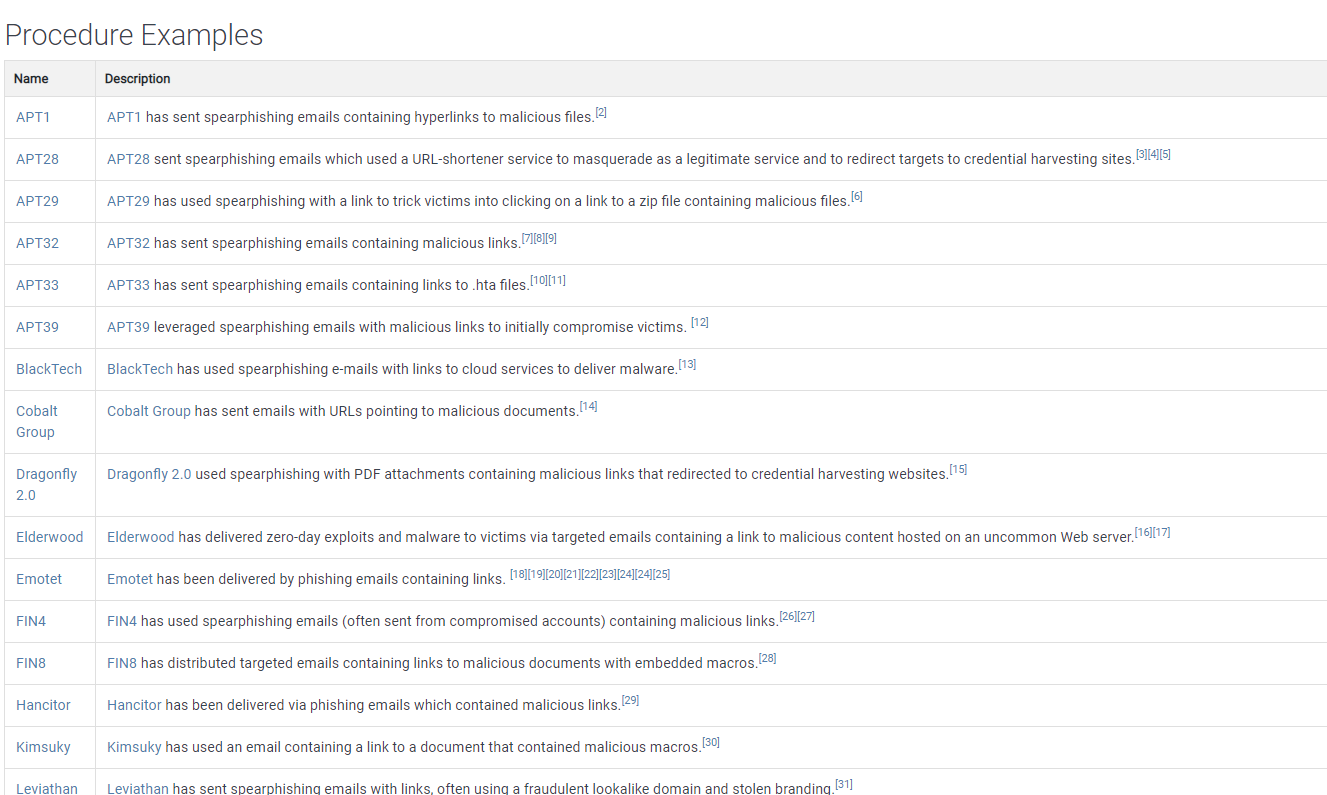1327x795 pixels.
Task: Click citation [28] in the FIN8 row
Action: coord(767,659)
